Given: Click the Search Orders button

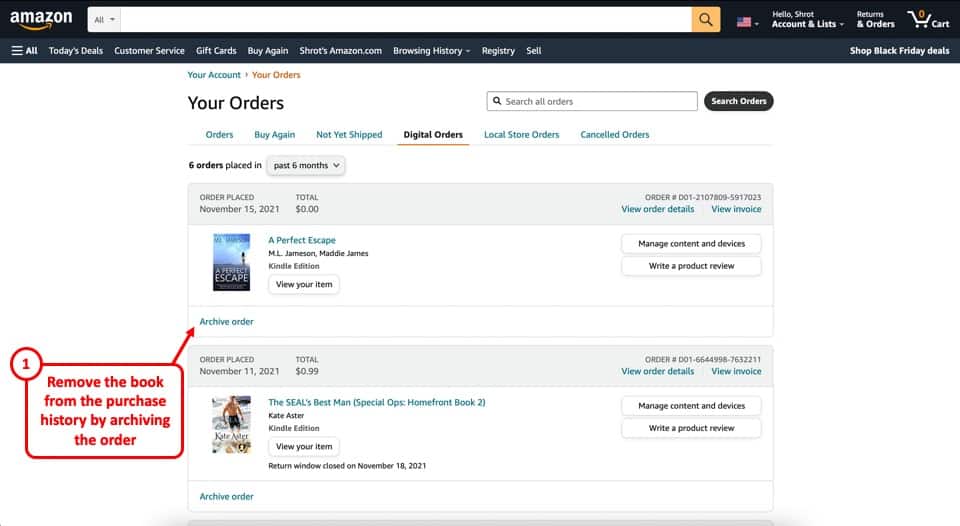Looking at the screenshot, I should point(738,101).
